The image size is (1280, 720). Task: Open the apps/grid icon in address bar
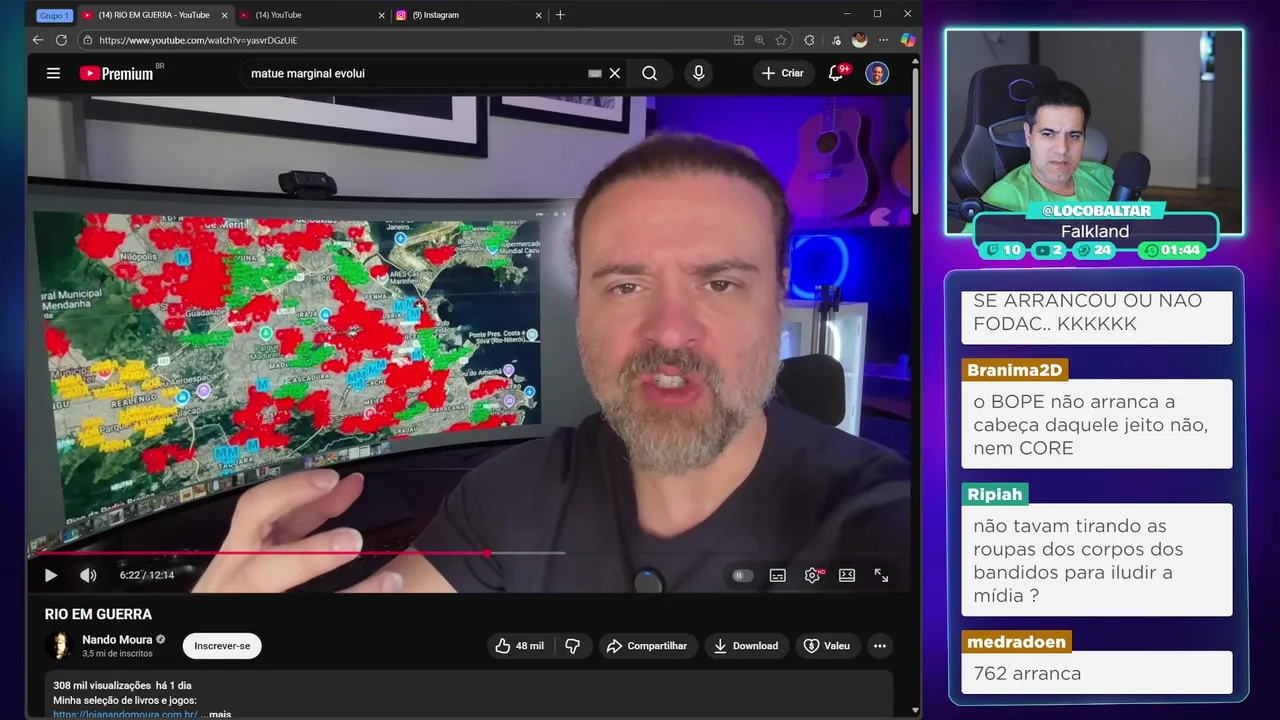[x=738, y=40]
